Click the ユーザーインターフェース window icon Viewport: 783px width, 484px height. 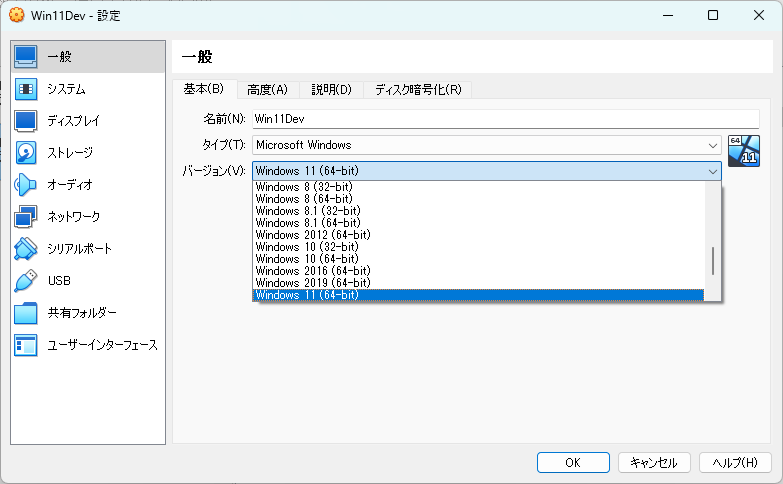pos(25,345)
